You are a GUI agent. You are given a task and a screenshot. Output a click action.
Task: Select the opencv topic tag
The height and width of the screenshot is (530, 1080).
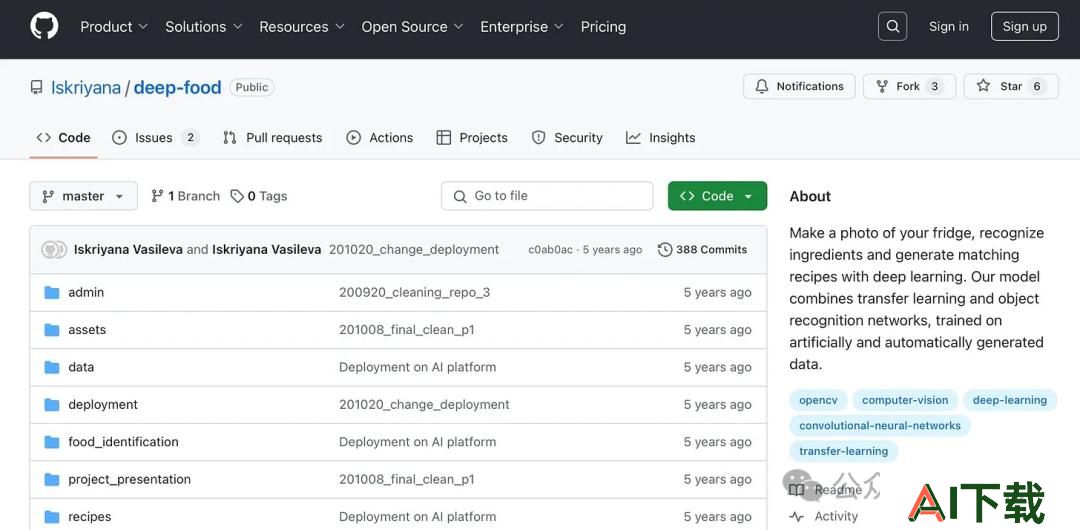tap(818, 400)
